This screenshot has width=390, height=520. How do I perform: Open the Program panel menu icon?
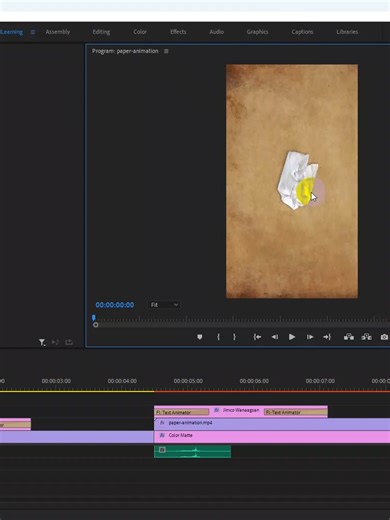[x=166, y=51]
